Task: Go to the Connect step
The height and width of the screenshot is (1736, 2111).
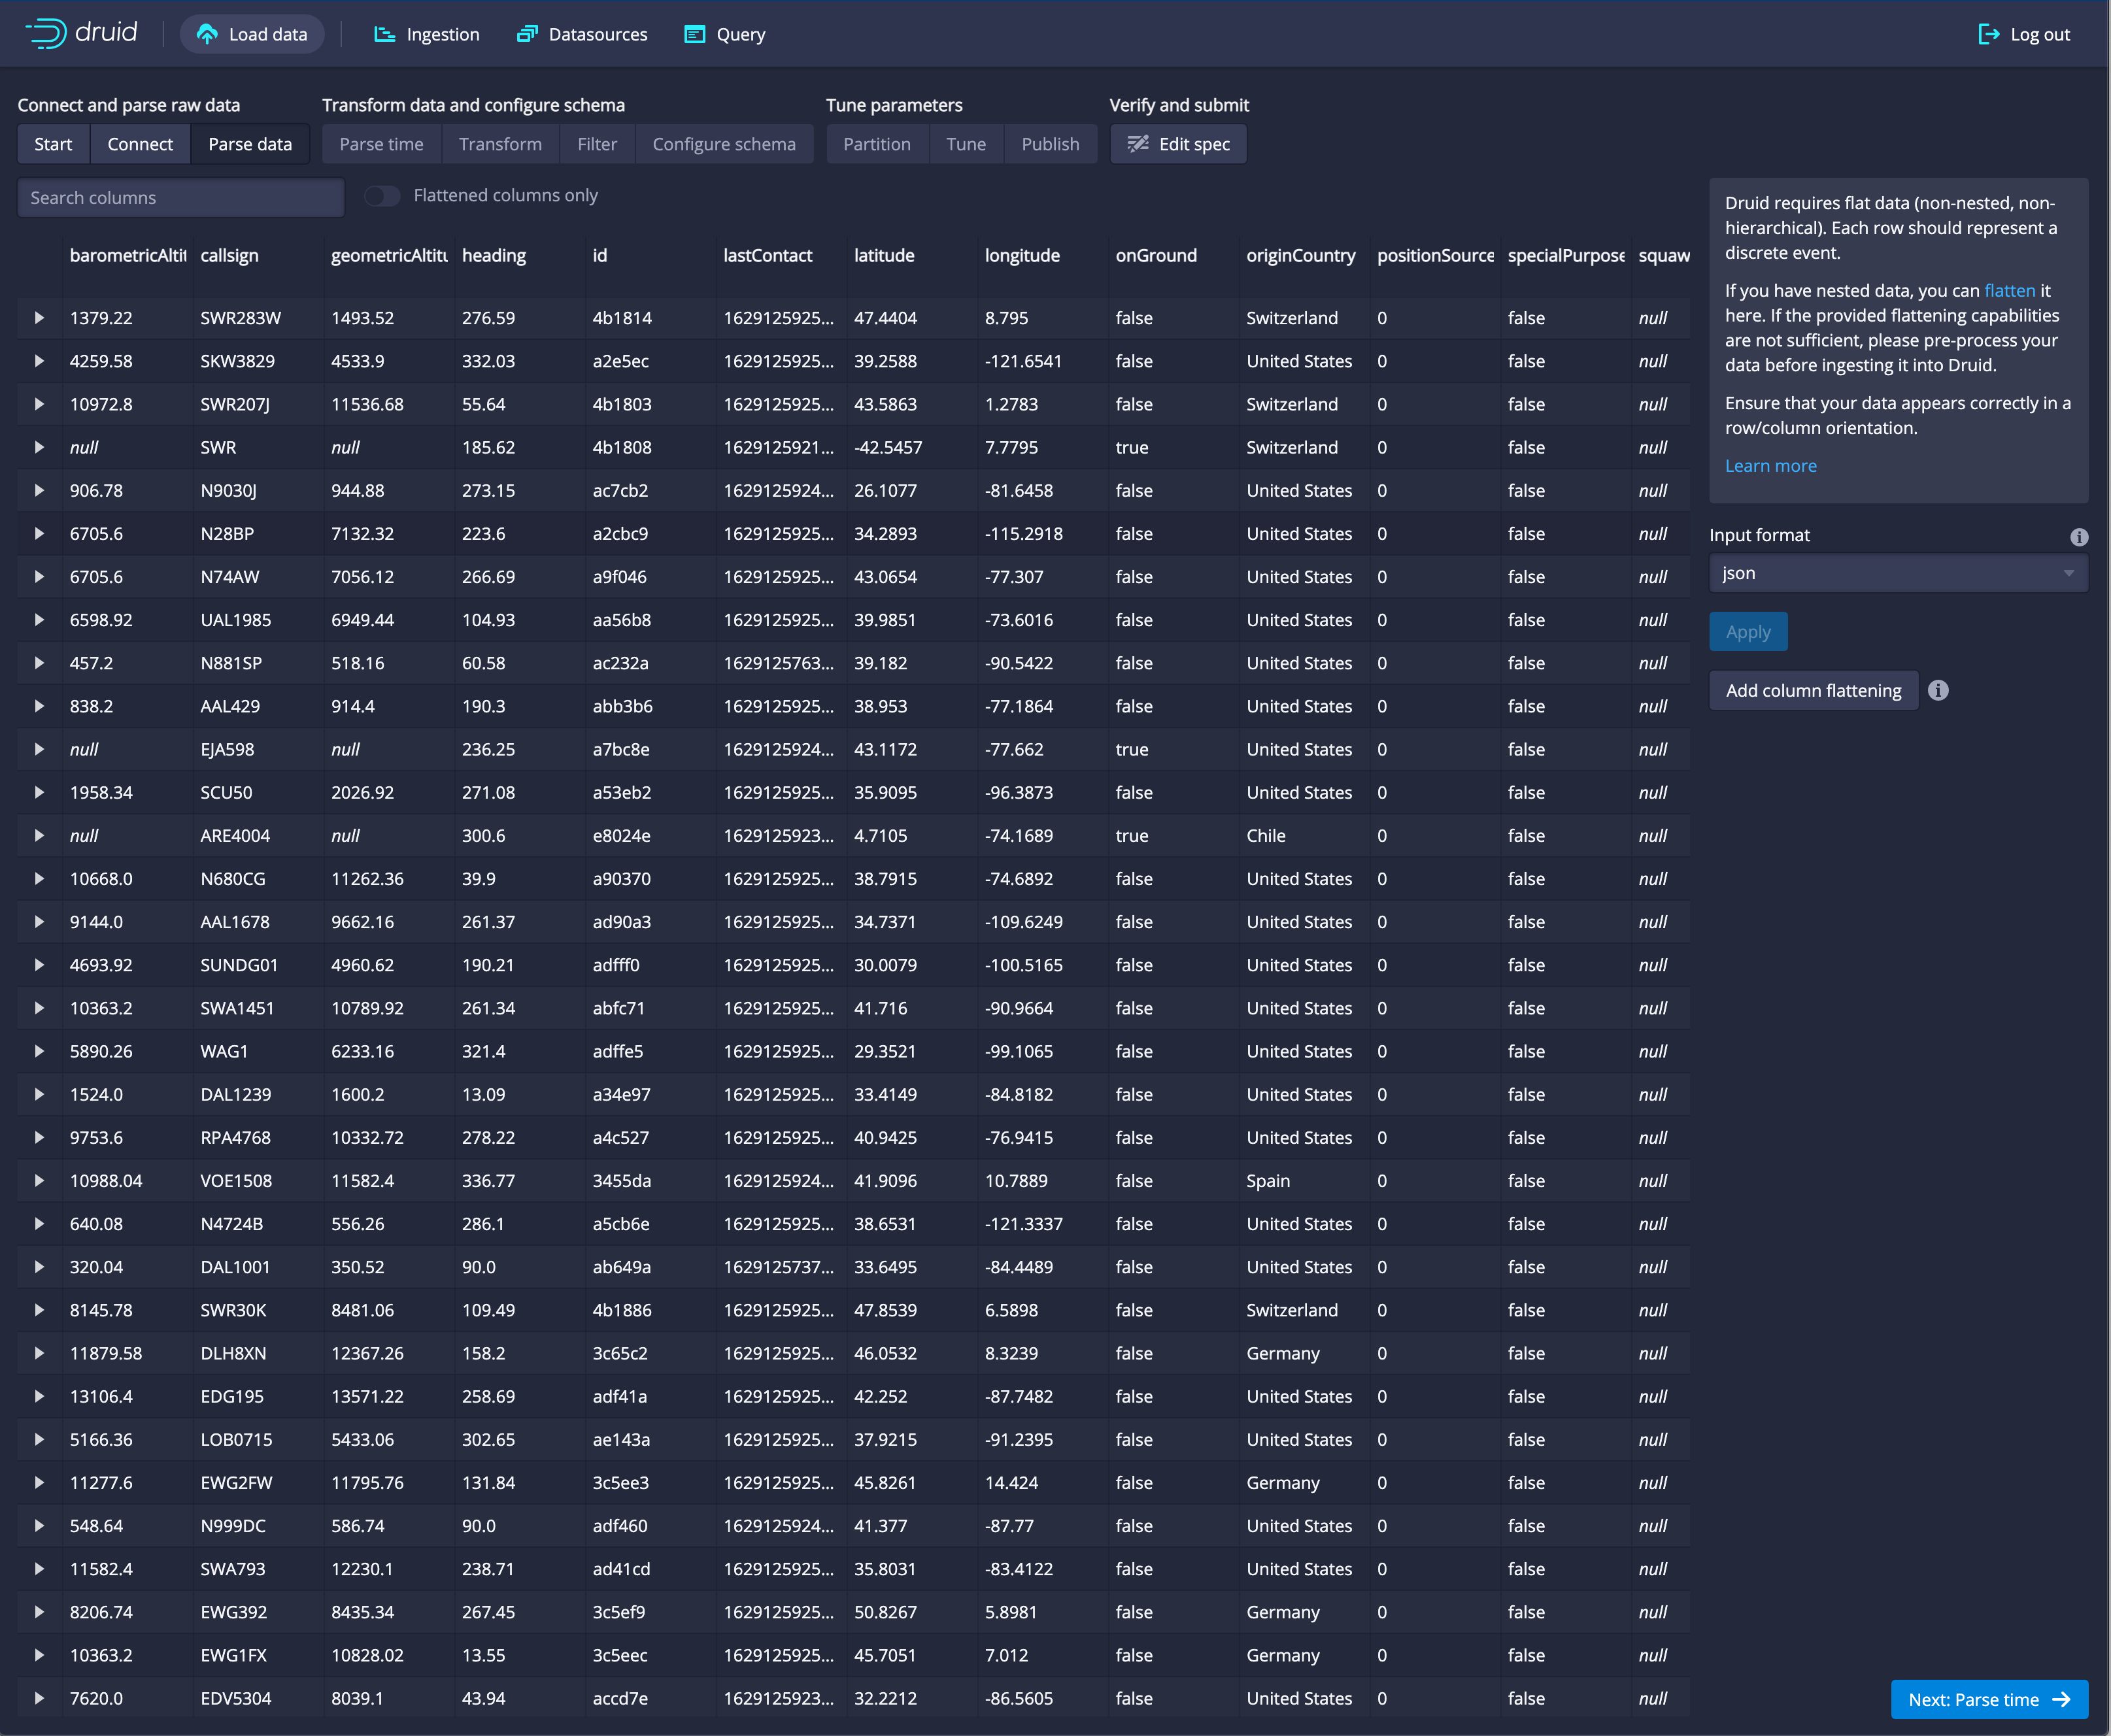Action: tap(140, 144)
